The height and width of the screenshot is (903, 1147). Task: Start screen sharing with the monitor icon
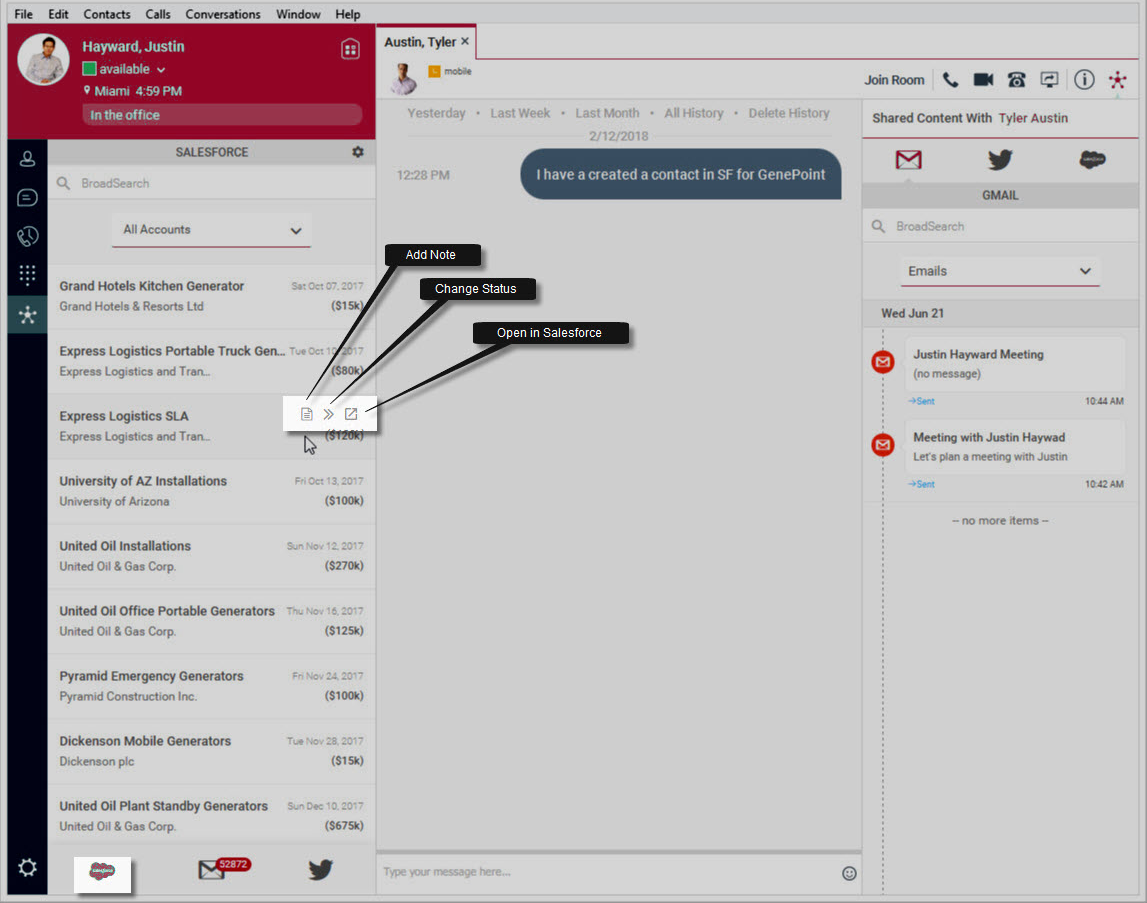1050,80
